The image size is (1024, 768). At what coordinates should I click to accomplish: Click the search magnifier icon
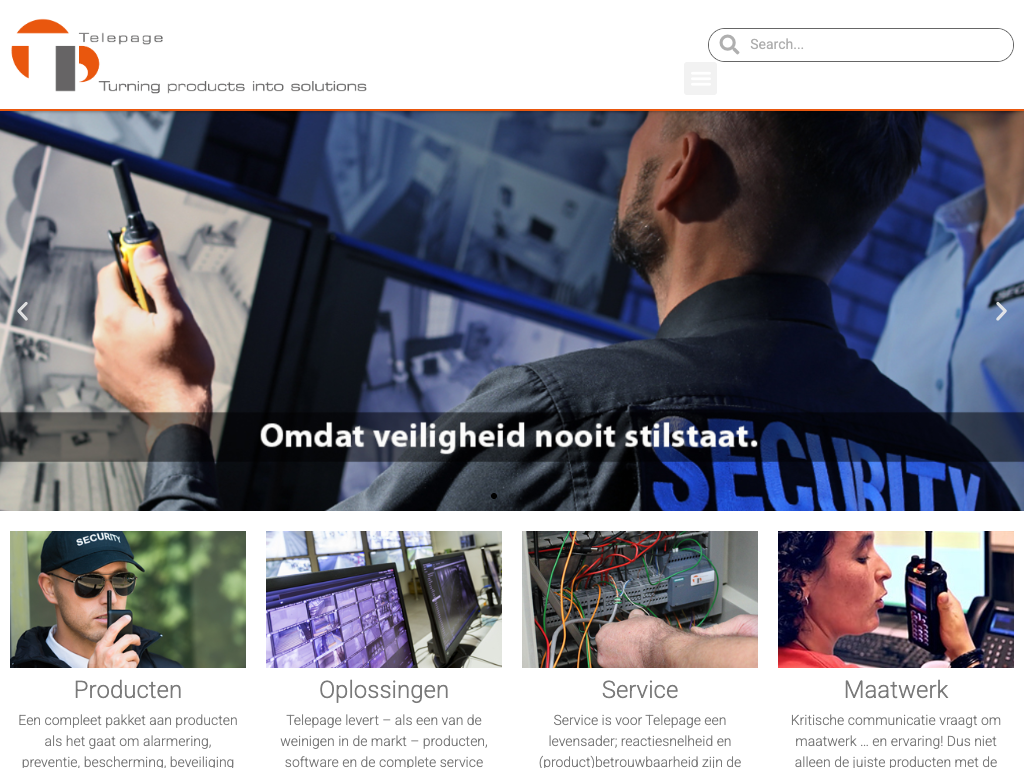click(x=729, y=44)
